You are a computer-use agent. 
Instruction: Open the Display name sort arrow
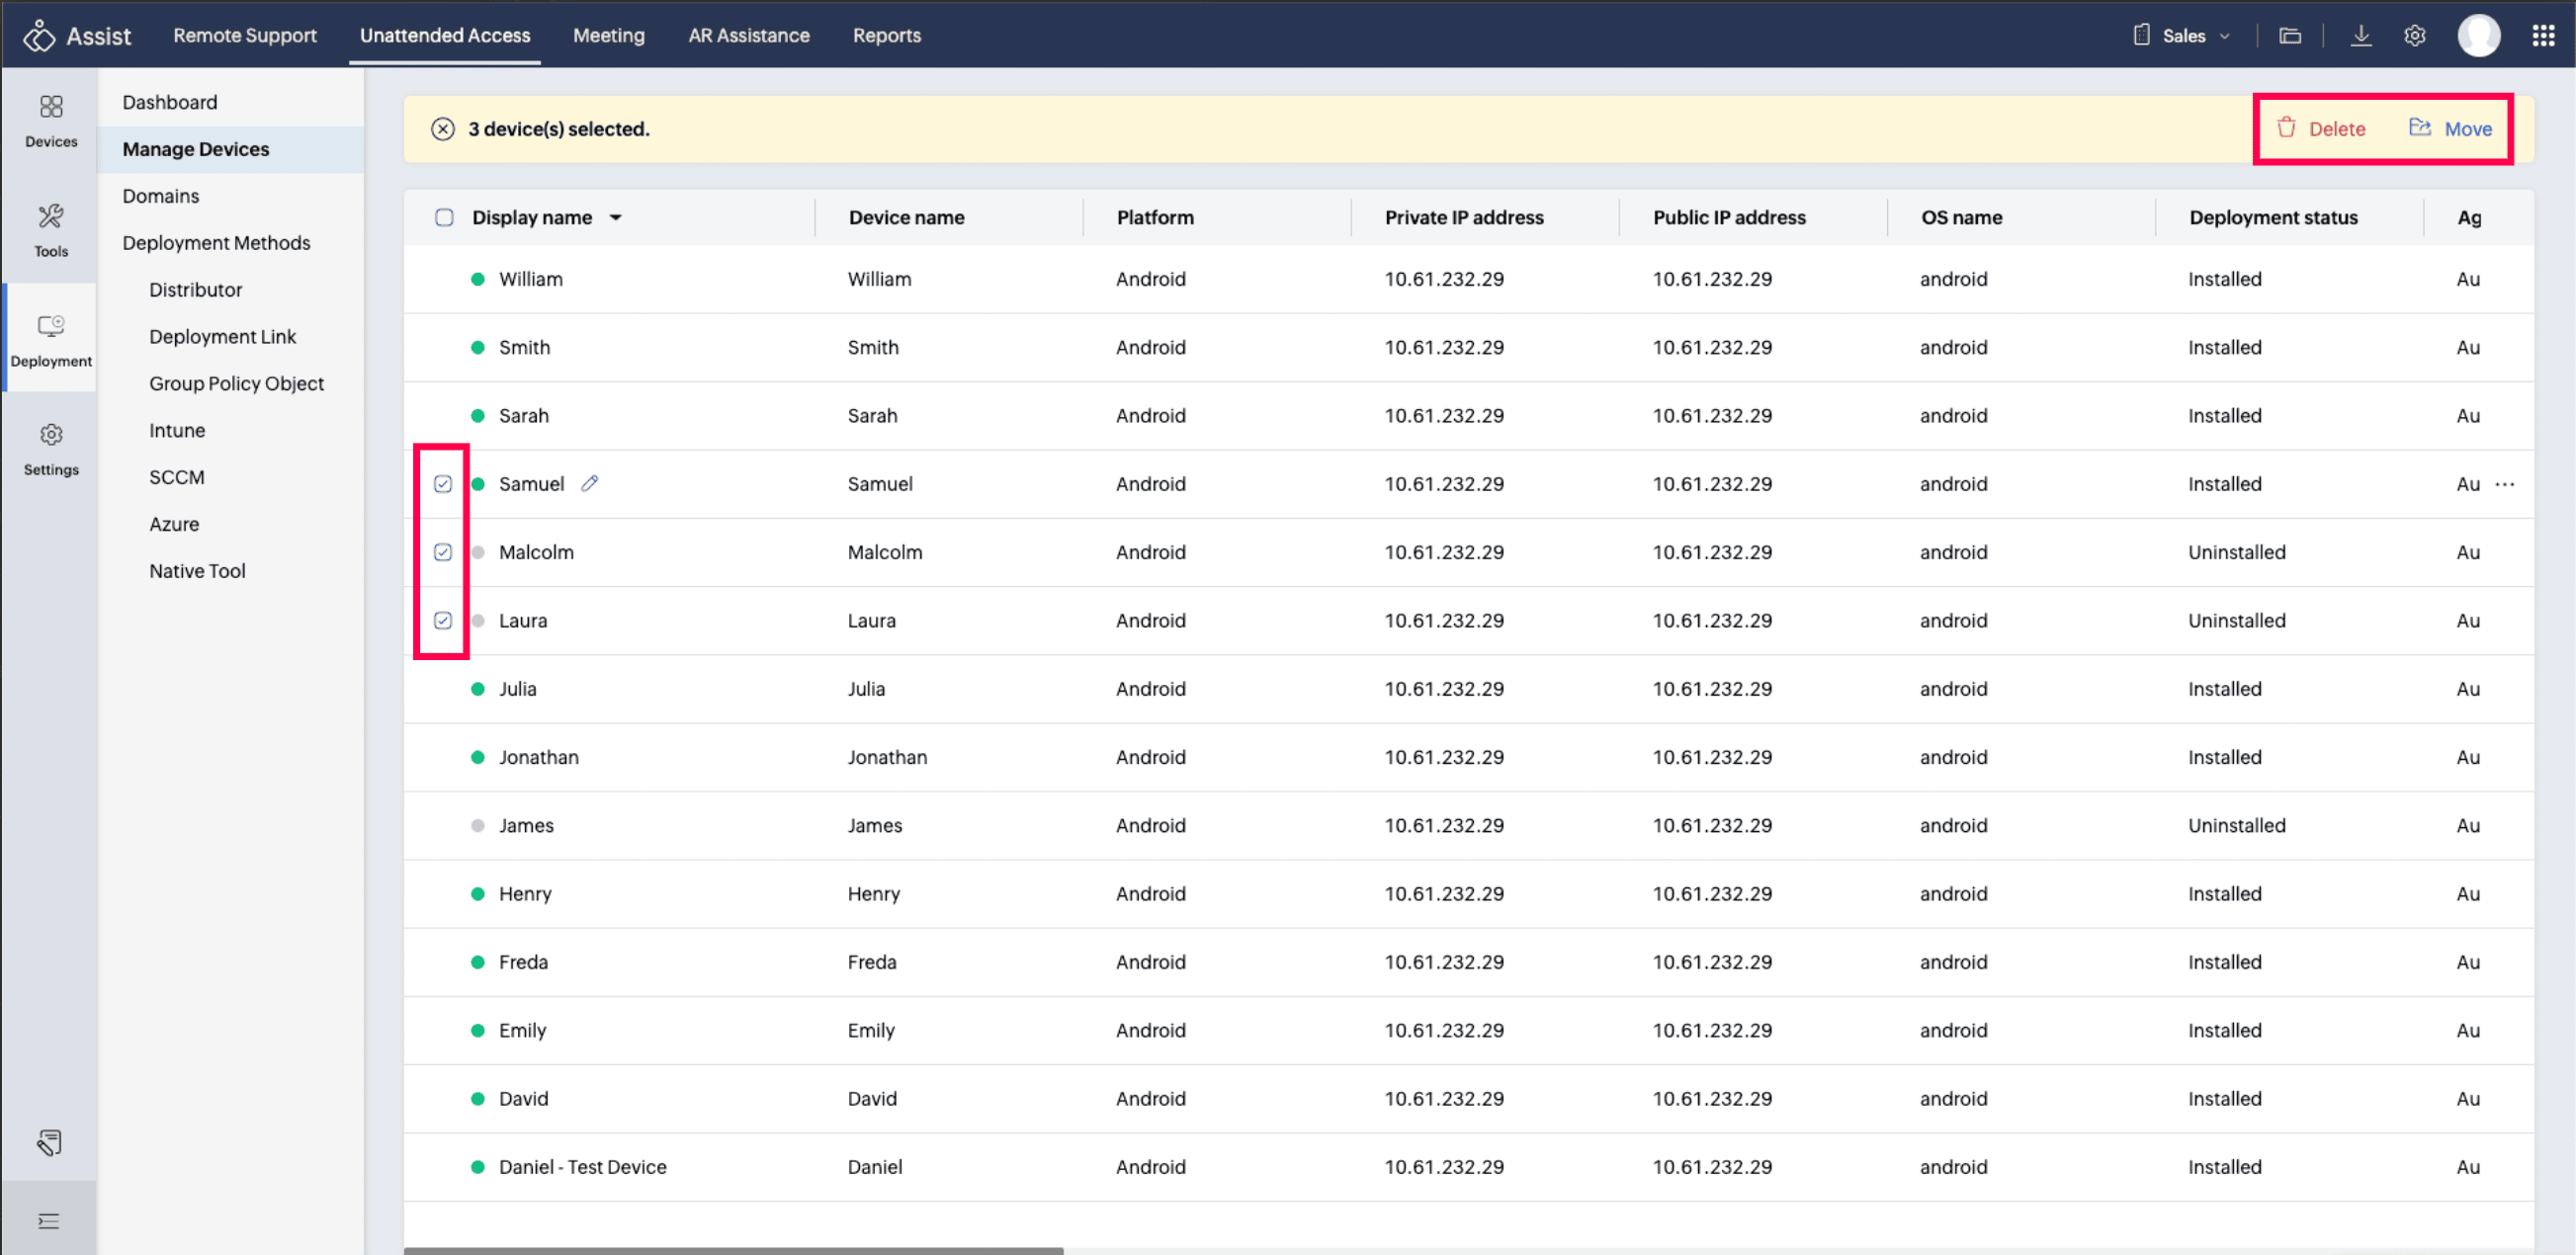click(616, 217)
